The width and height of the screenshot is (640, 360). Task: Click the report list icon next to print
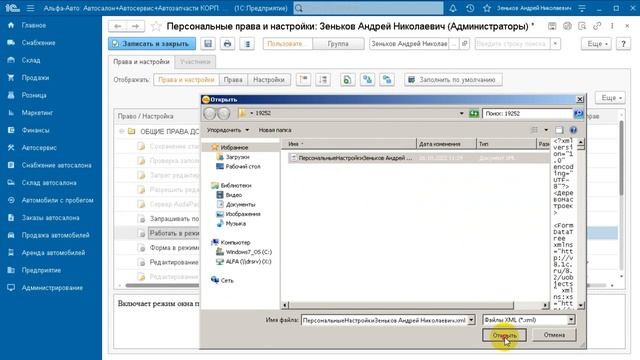pos(247,44)
